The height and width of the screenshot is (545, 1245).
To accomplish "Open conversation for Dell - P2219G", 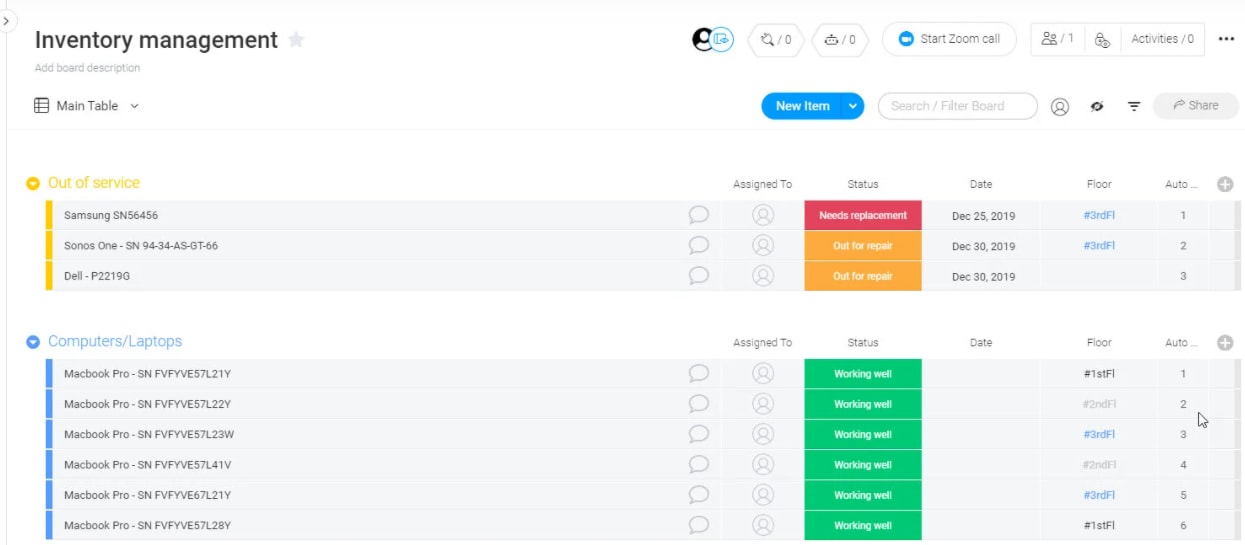I will (699, 275).
